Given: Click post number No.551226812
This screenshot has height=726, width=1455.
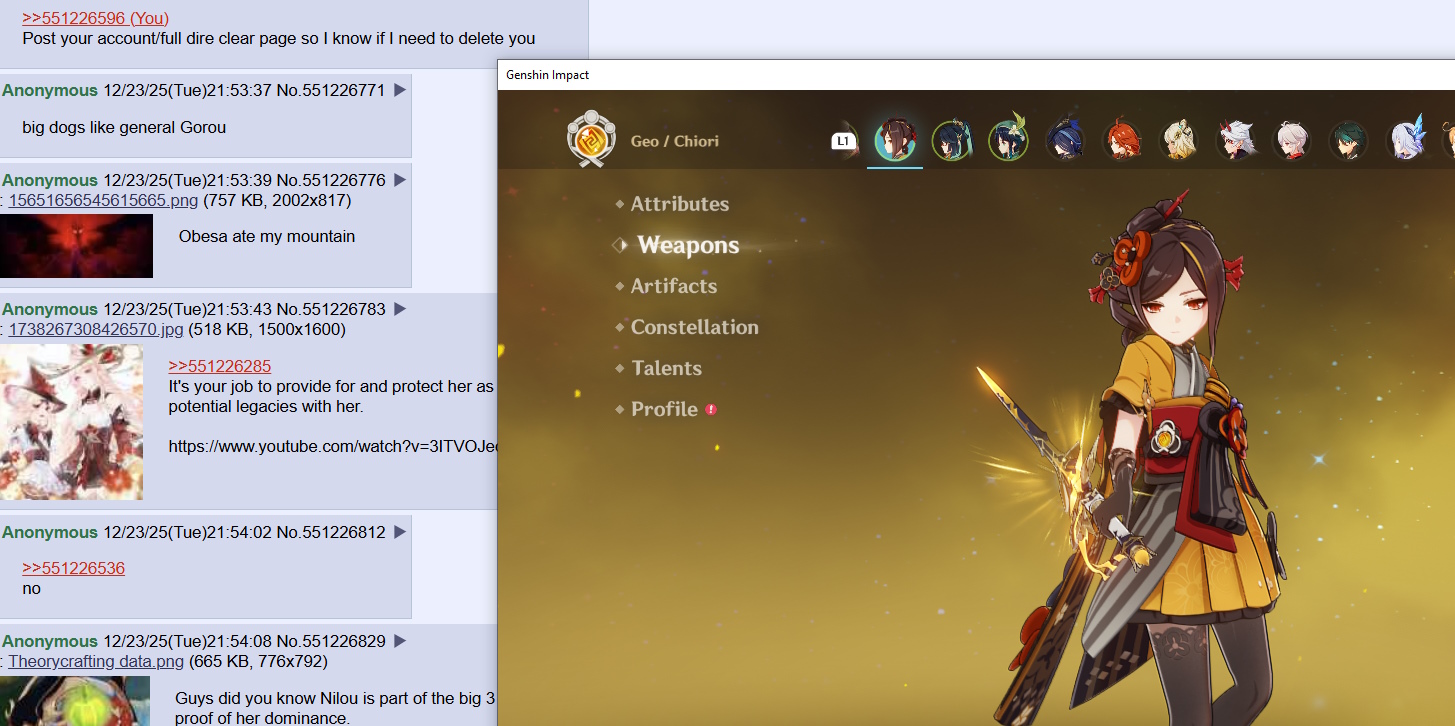Looking at the screenshot, I should 331,532.
